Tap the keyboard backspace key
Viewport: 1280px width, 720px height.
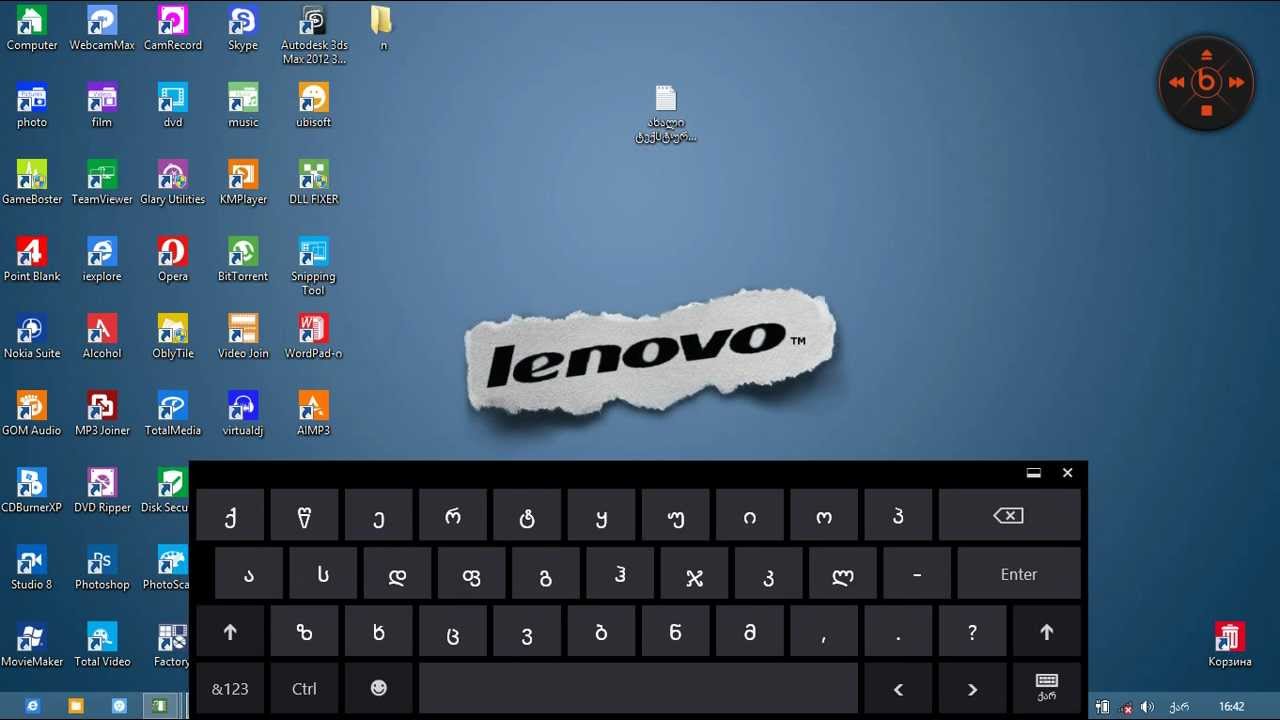coord(1009,516)
